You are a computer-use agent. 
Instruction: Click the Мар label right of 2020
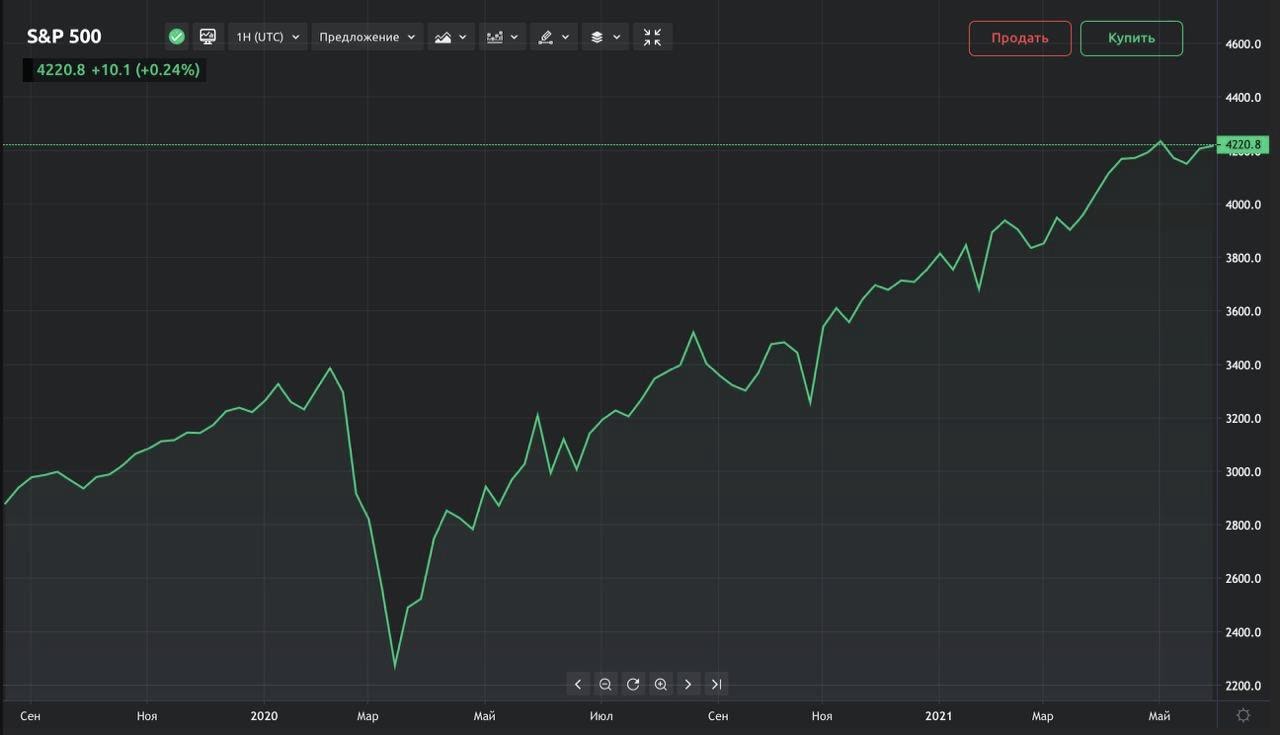367,716
